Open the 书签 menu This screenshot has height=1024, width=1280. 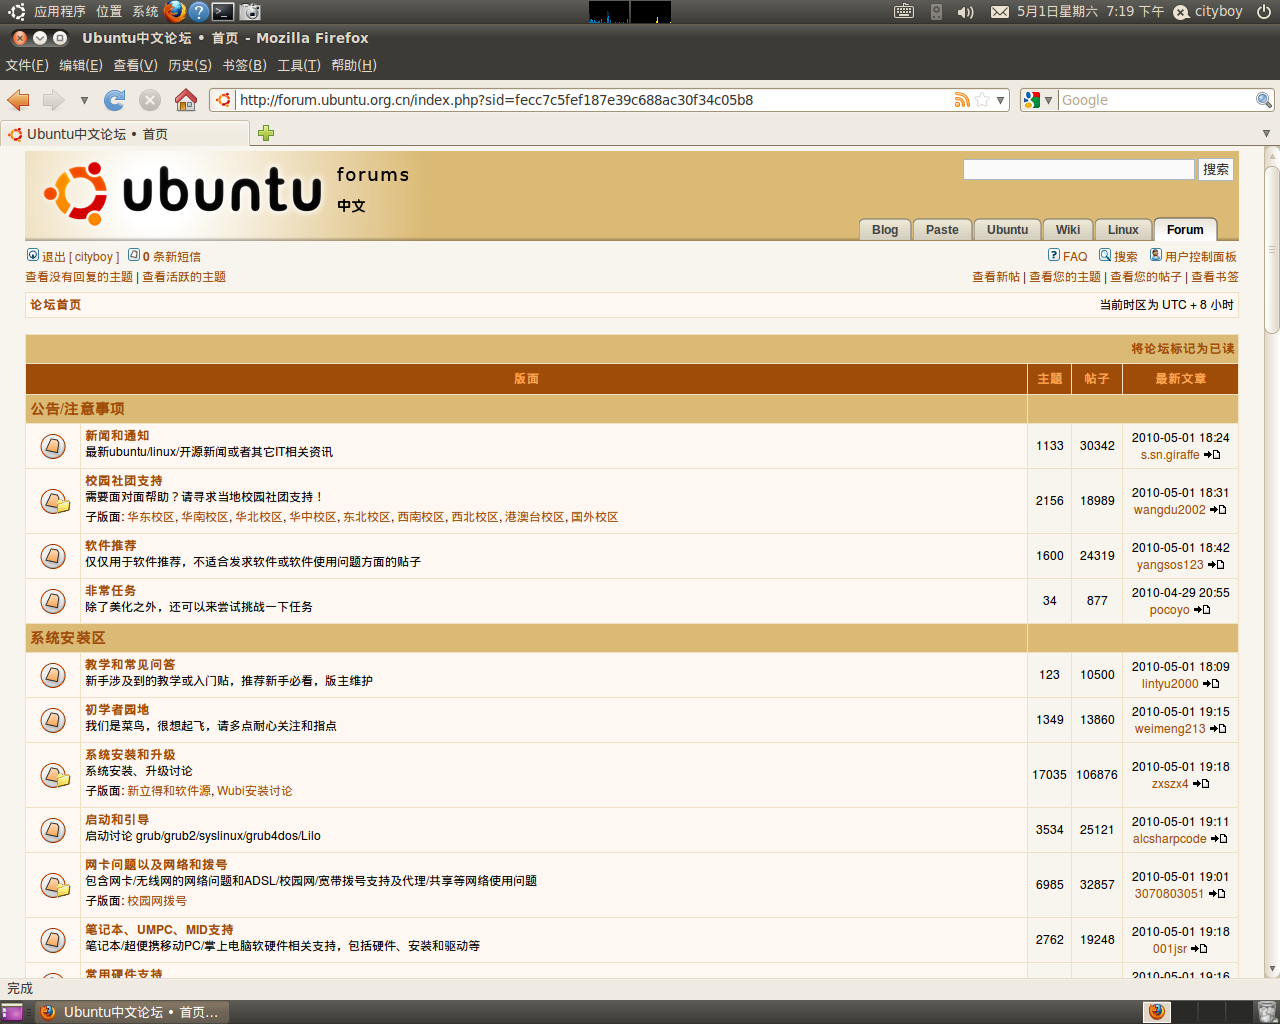pyautogui.click(x=244, y=65)
